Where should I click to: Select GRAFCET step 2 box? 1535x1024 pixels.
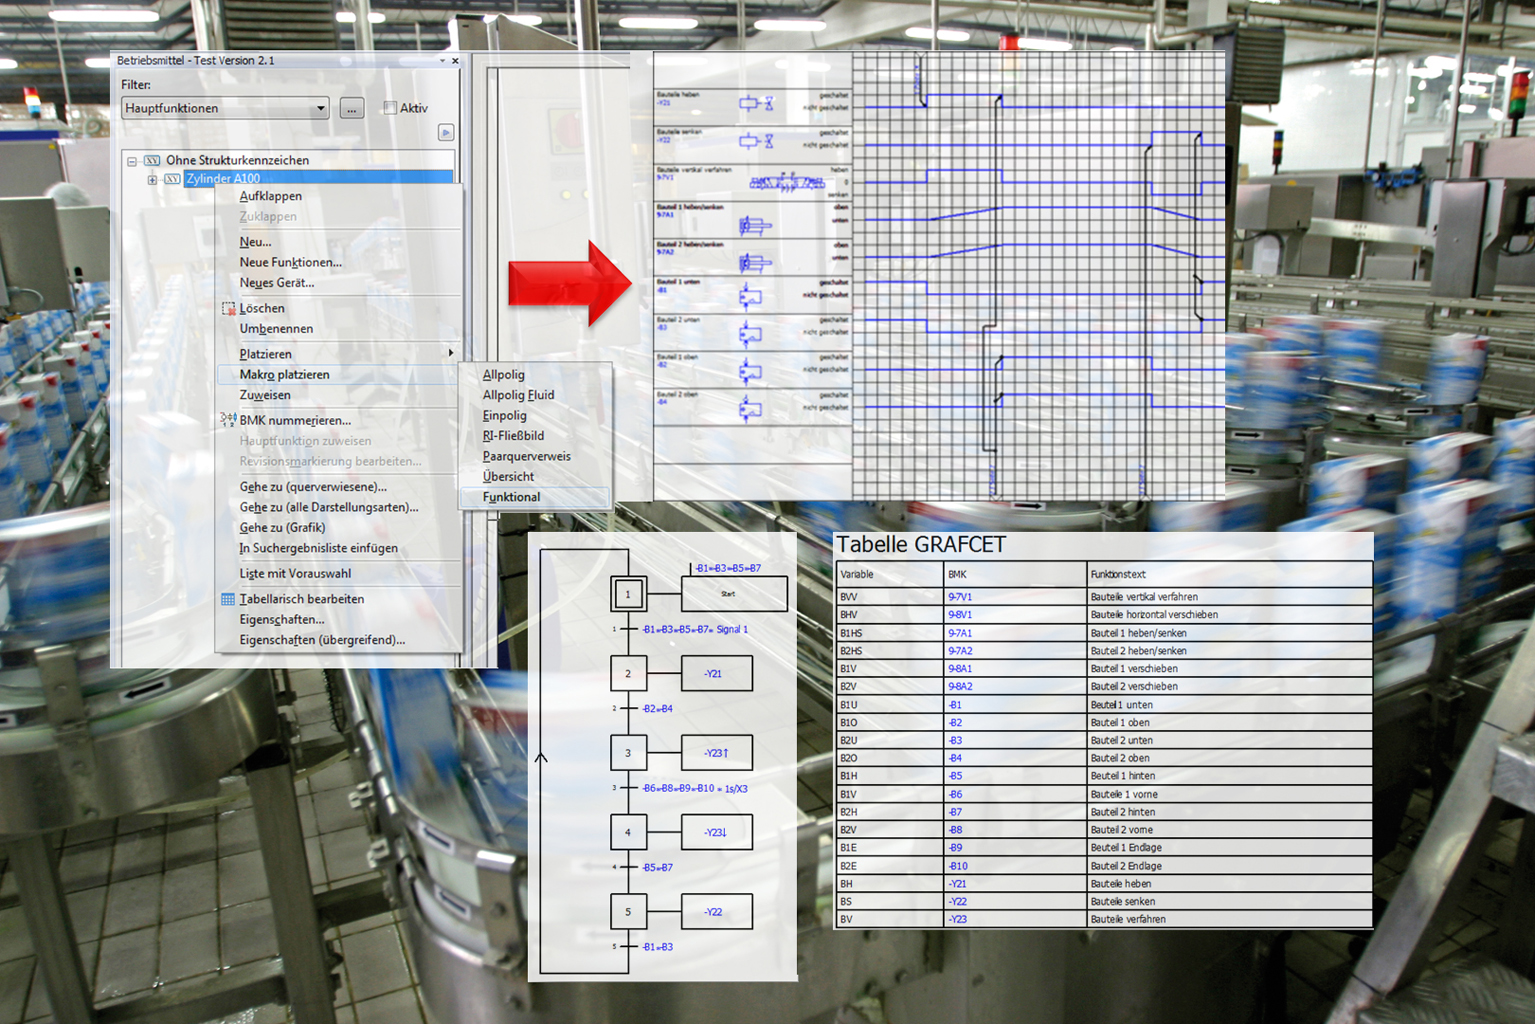pos(628,673)
